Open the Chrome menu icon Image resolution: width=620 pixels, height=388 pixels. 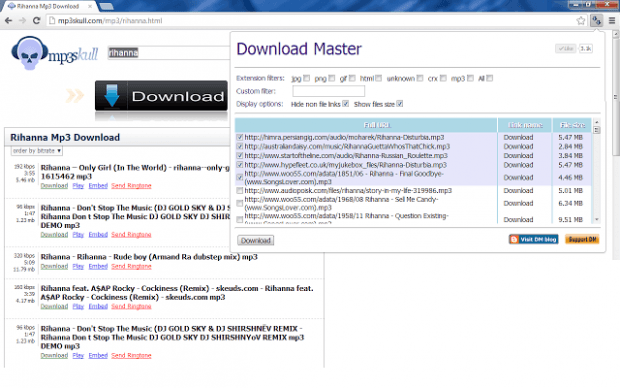click(x=612, y=21)
